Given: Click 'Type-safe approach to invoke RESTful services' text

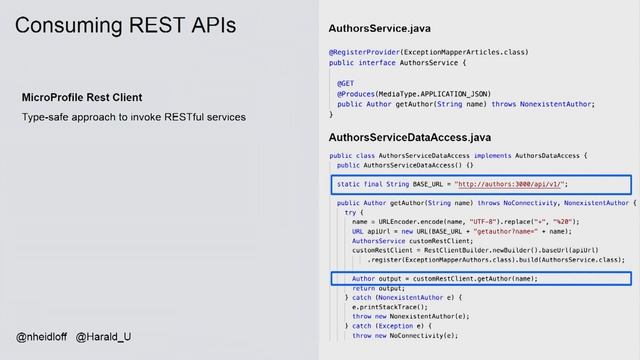Looking at the screenshot, I should [134, 117].
